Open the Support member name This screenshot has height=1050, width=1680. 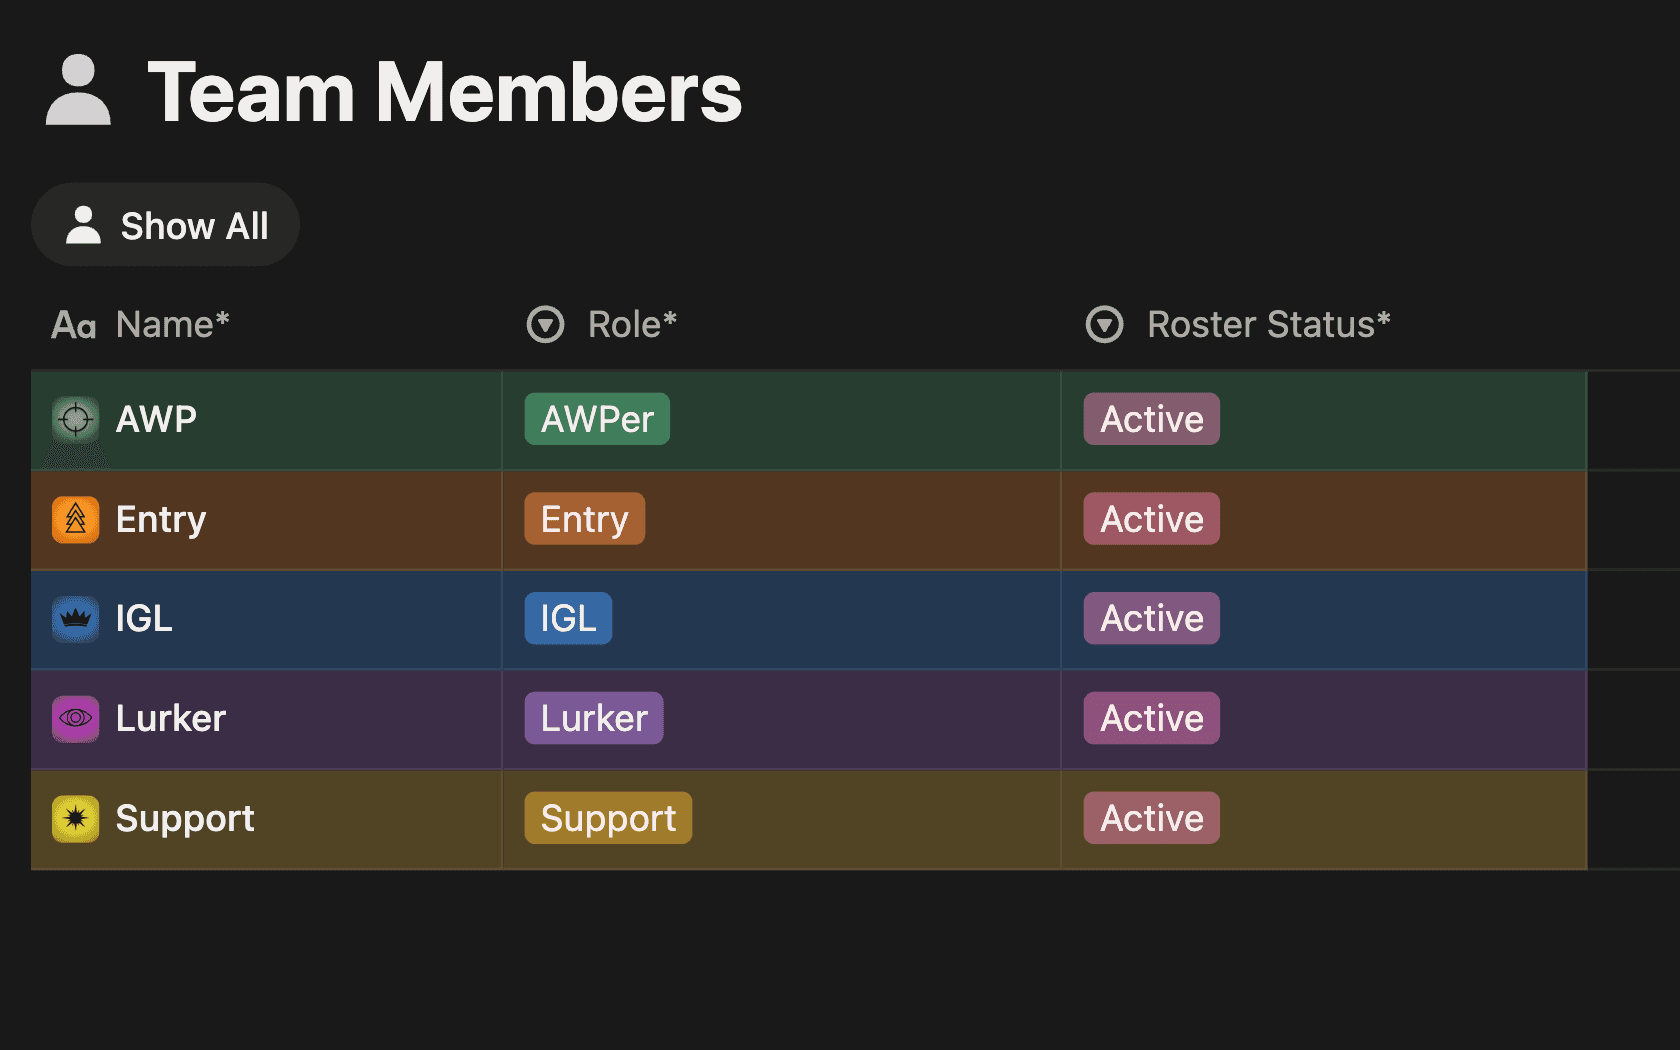[185, 819]
